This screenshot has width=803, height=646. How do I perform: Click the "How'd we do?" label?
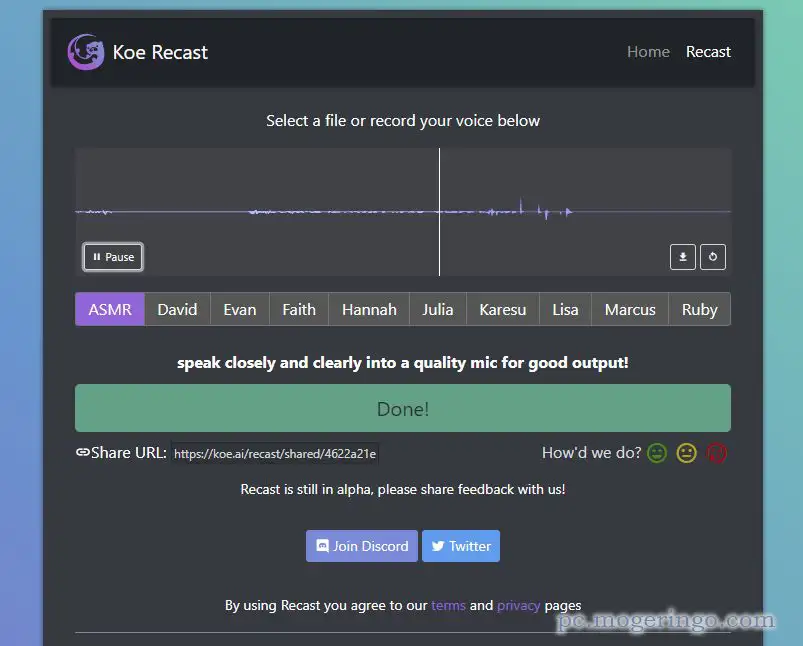[591, 453]
